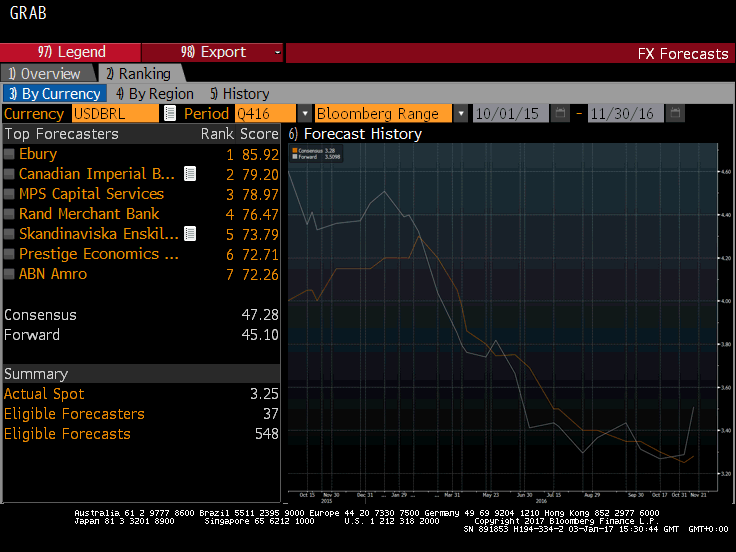
Task: Select the By Currency sub-tab
Action: (55, 93)
